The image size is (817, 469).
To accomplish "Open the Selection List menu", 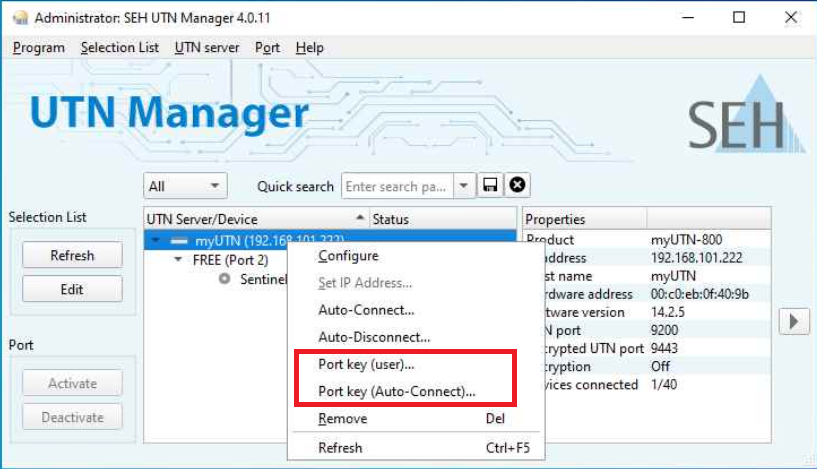I will tap(120, 48).
